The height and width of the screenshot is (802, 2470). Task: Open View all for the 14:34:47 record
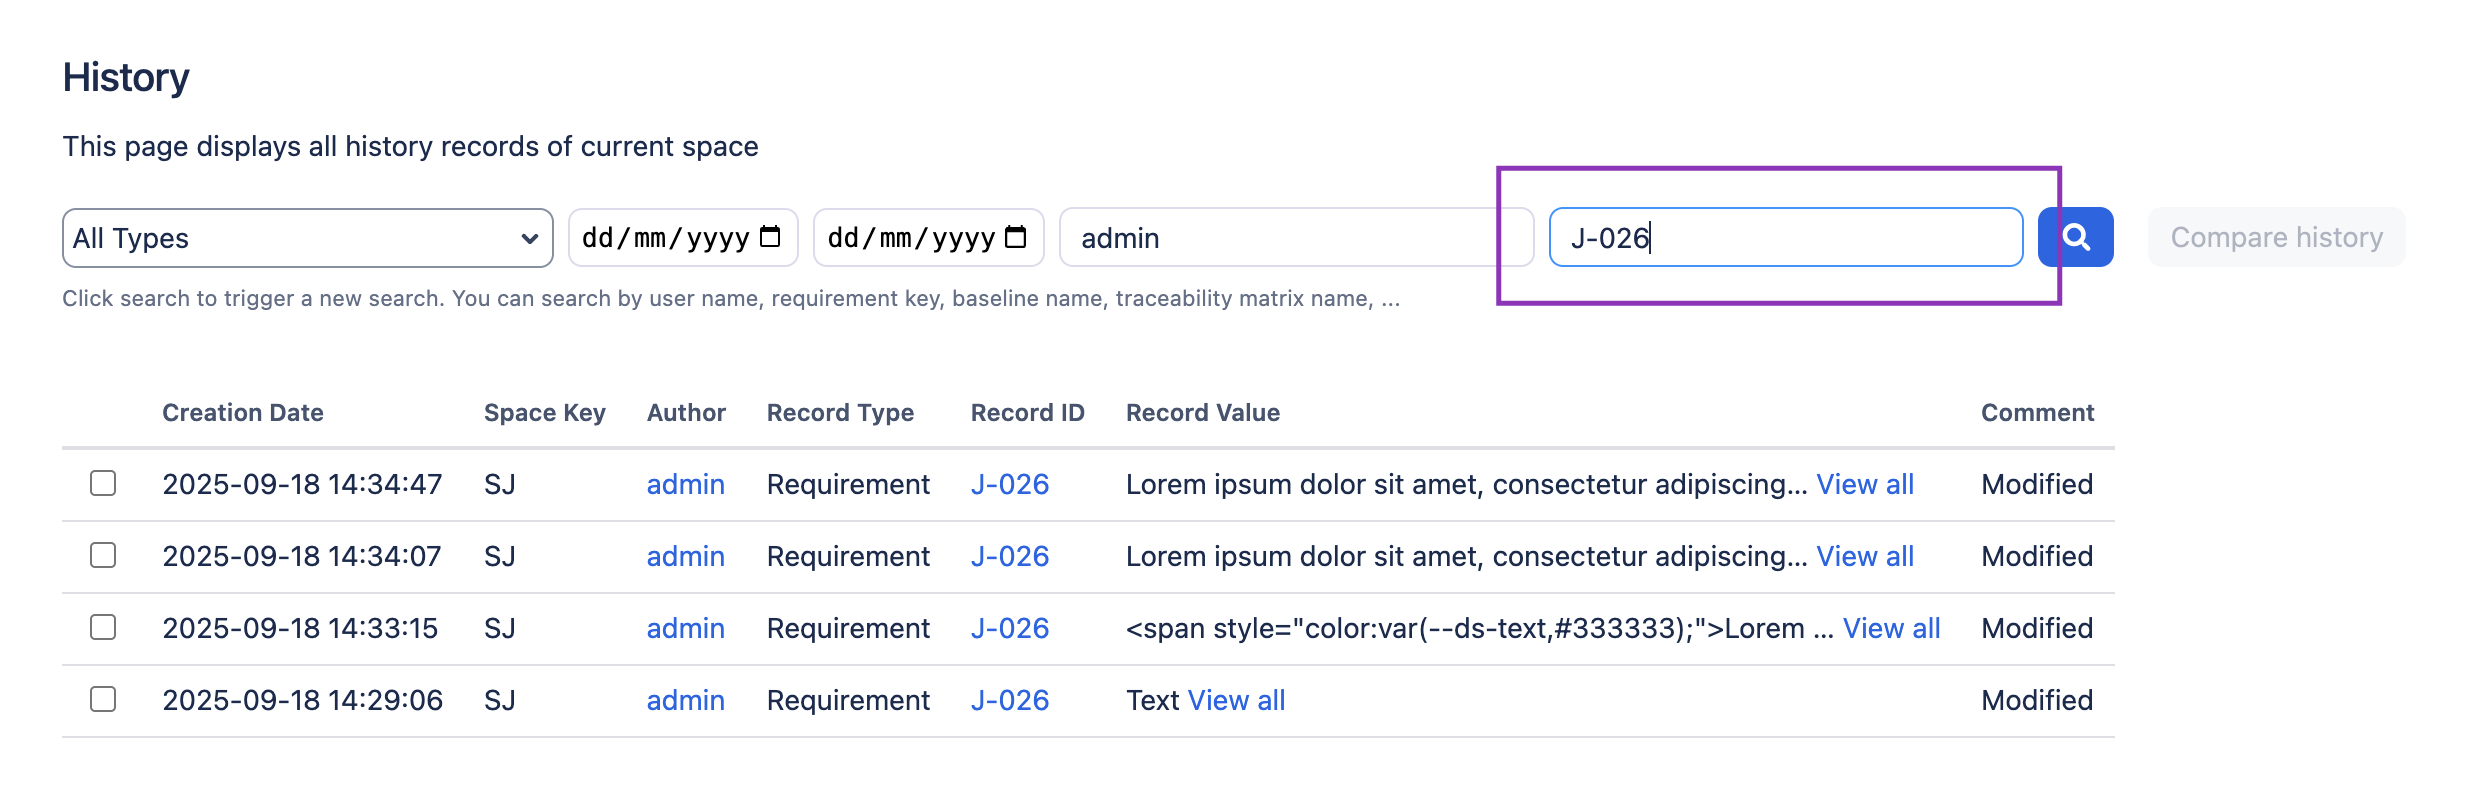pos(1864,484)
